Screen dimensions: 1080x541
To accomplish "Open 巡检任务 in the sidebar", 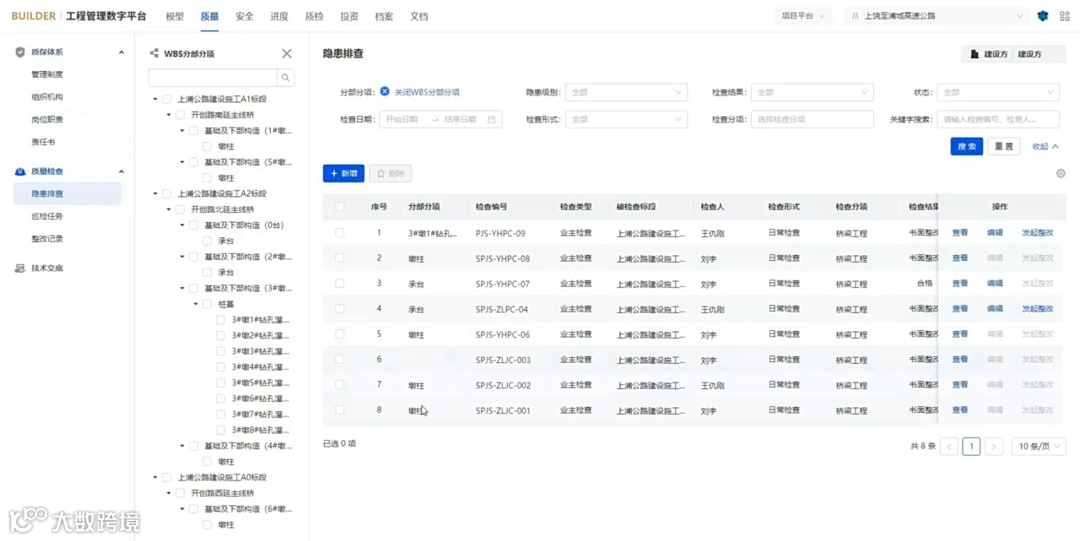I will (x=47, y=216).
